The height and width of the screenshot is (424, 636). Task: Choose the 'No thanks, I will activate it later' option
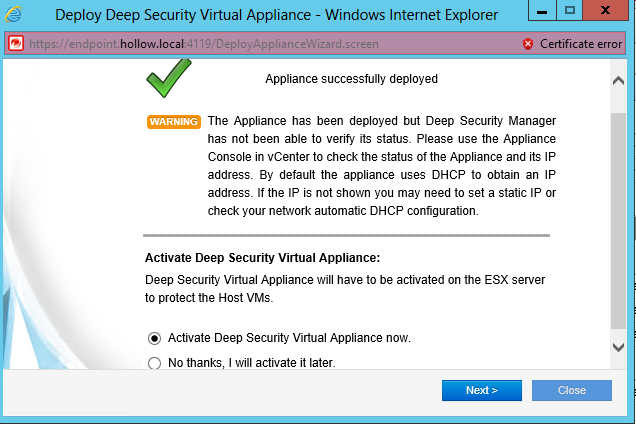click(154, 363)
